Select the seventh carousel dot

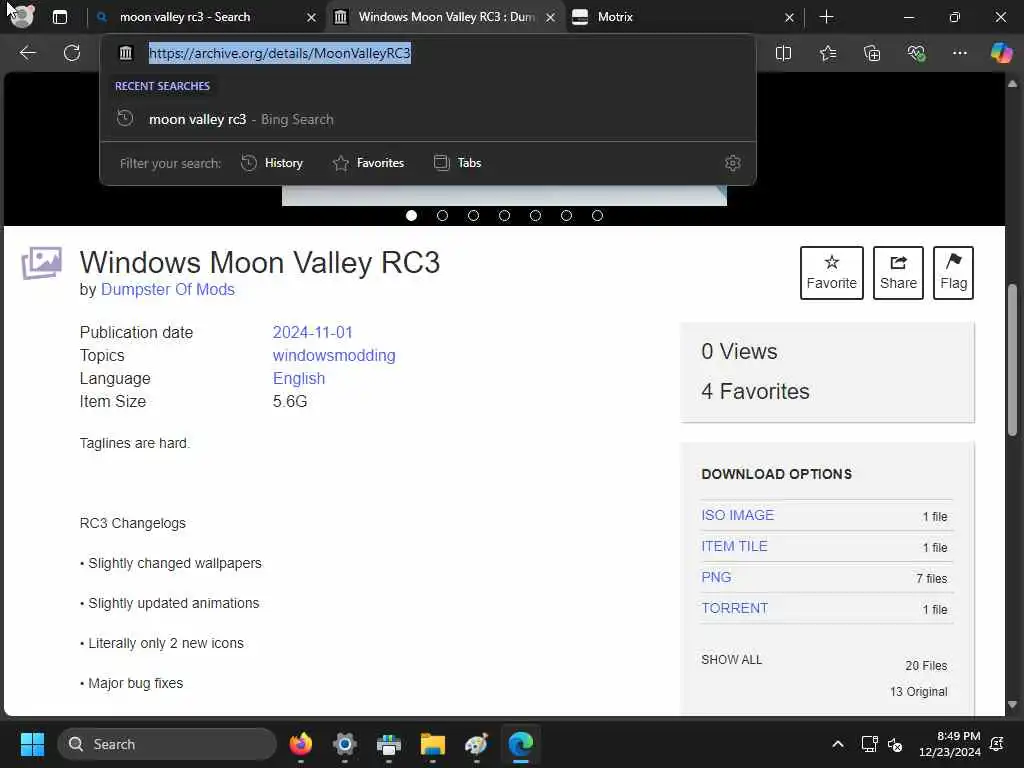[597, 216]
